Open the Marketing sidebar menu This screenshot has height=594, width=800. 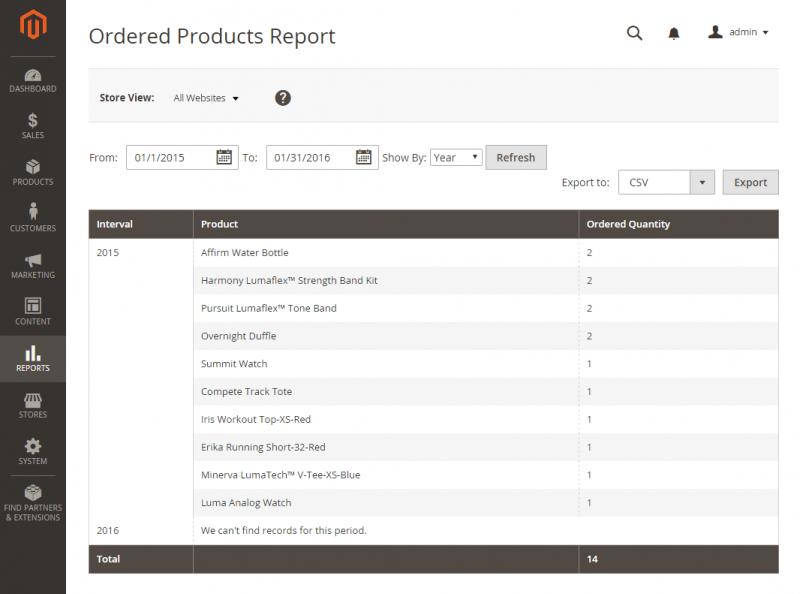[x=33, y=266]
